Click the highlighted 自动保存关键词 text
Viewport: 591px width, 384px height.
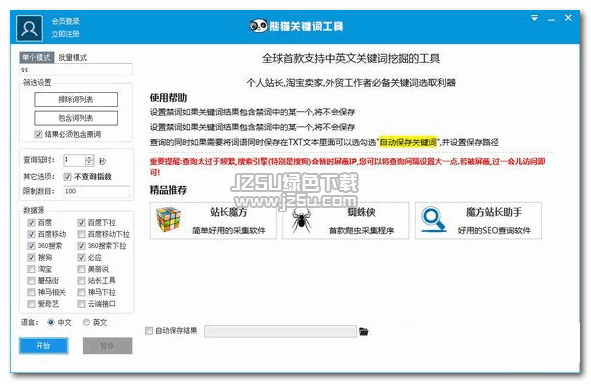click(x=408, y=142)
